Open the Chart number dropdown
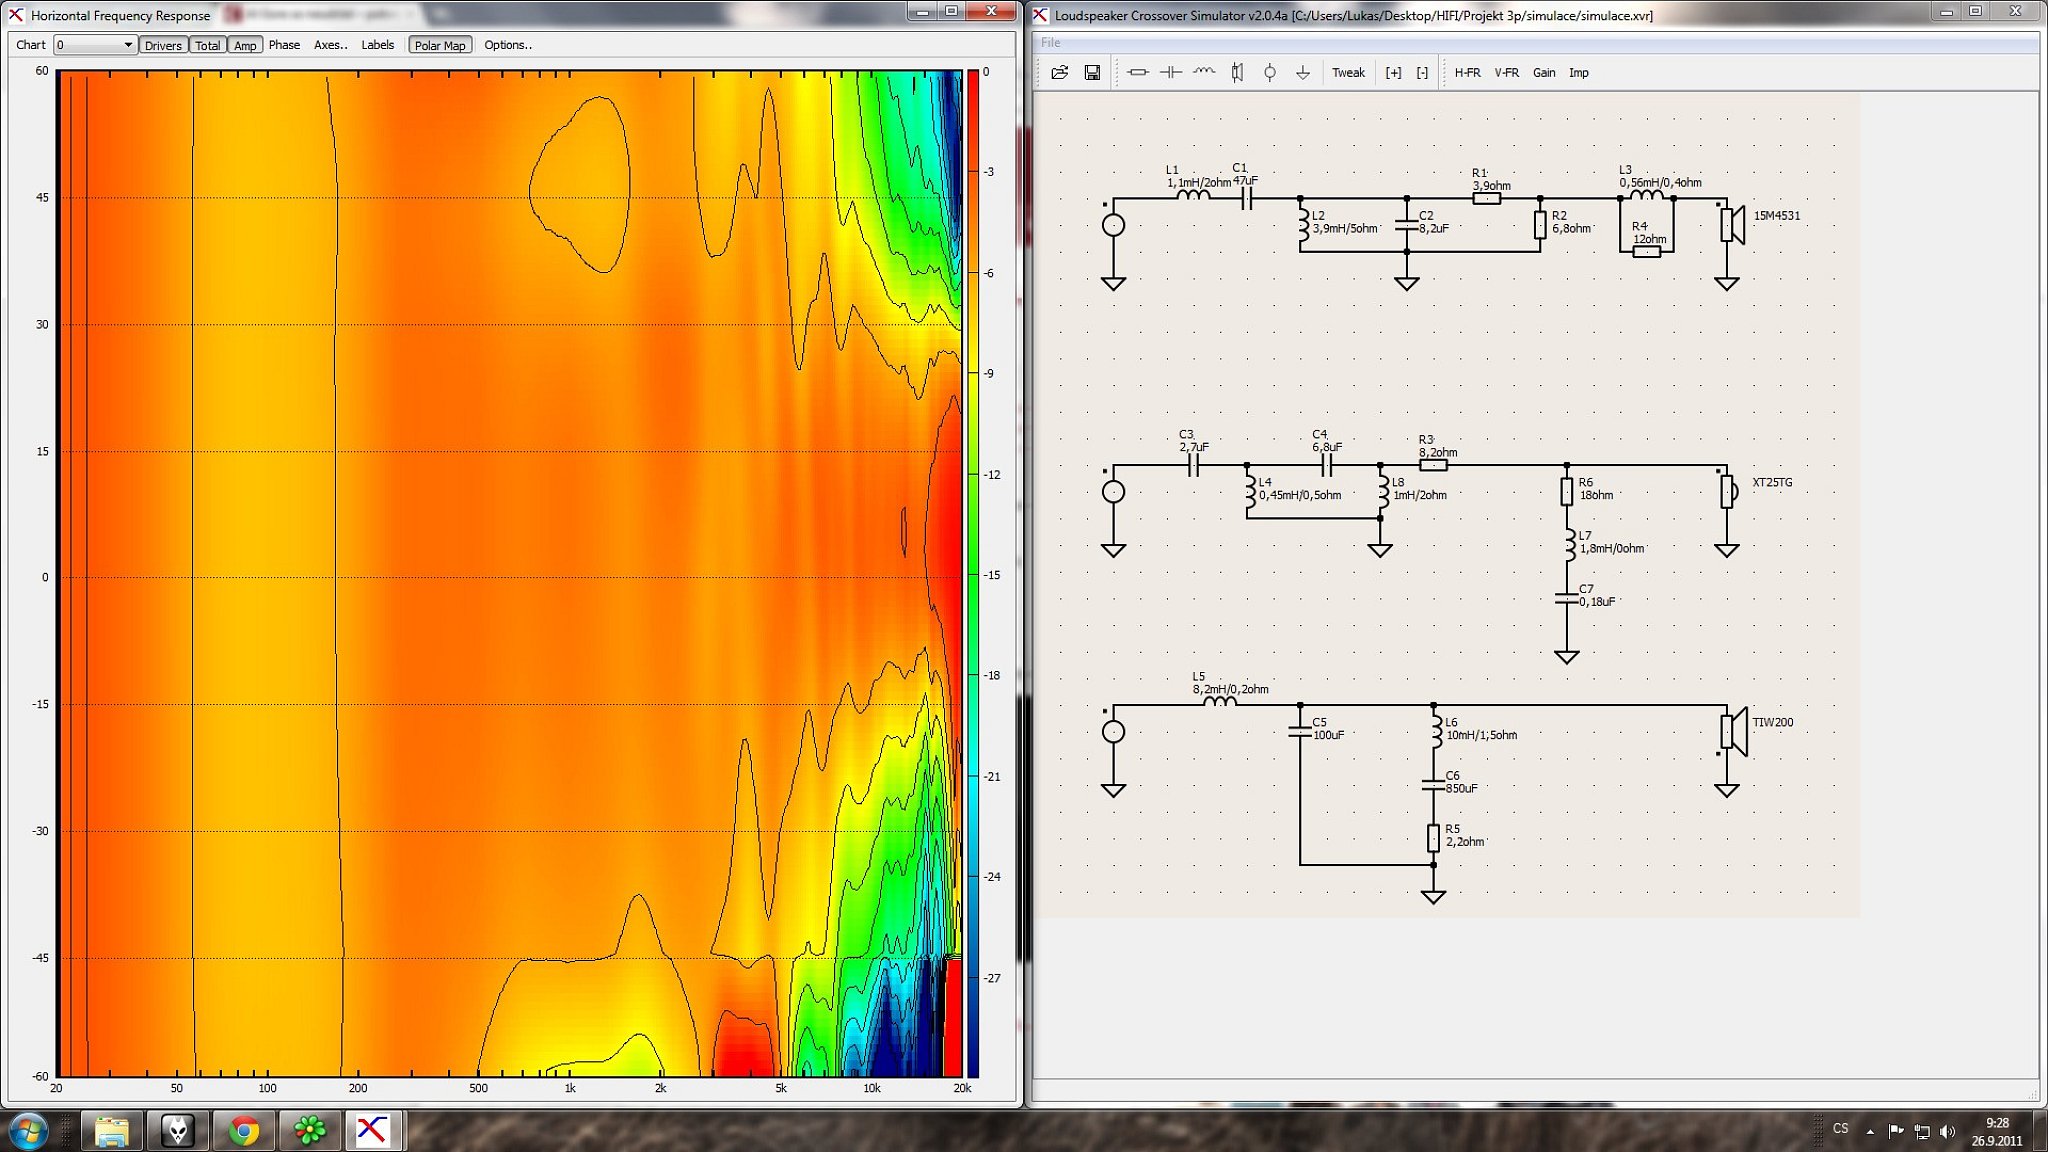The width and height of the screenshot is (2048, 1152). tap(95, 45)
